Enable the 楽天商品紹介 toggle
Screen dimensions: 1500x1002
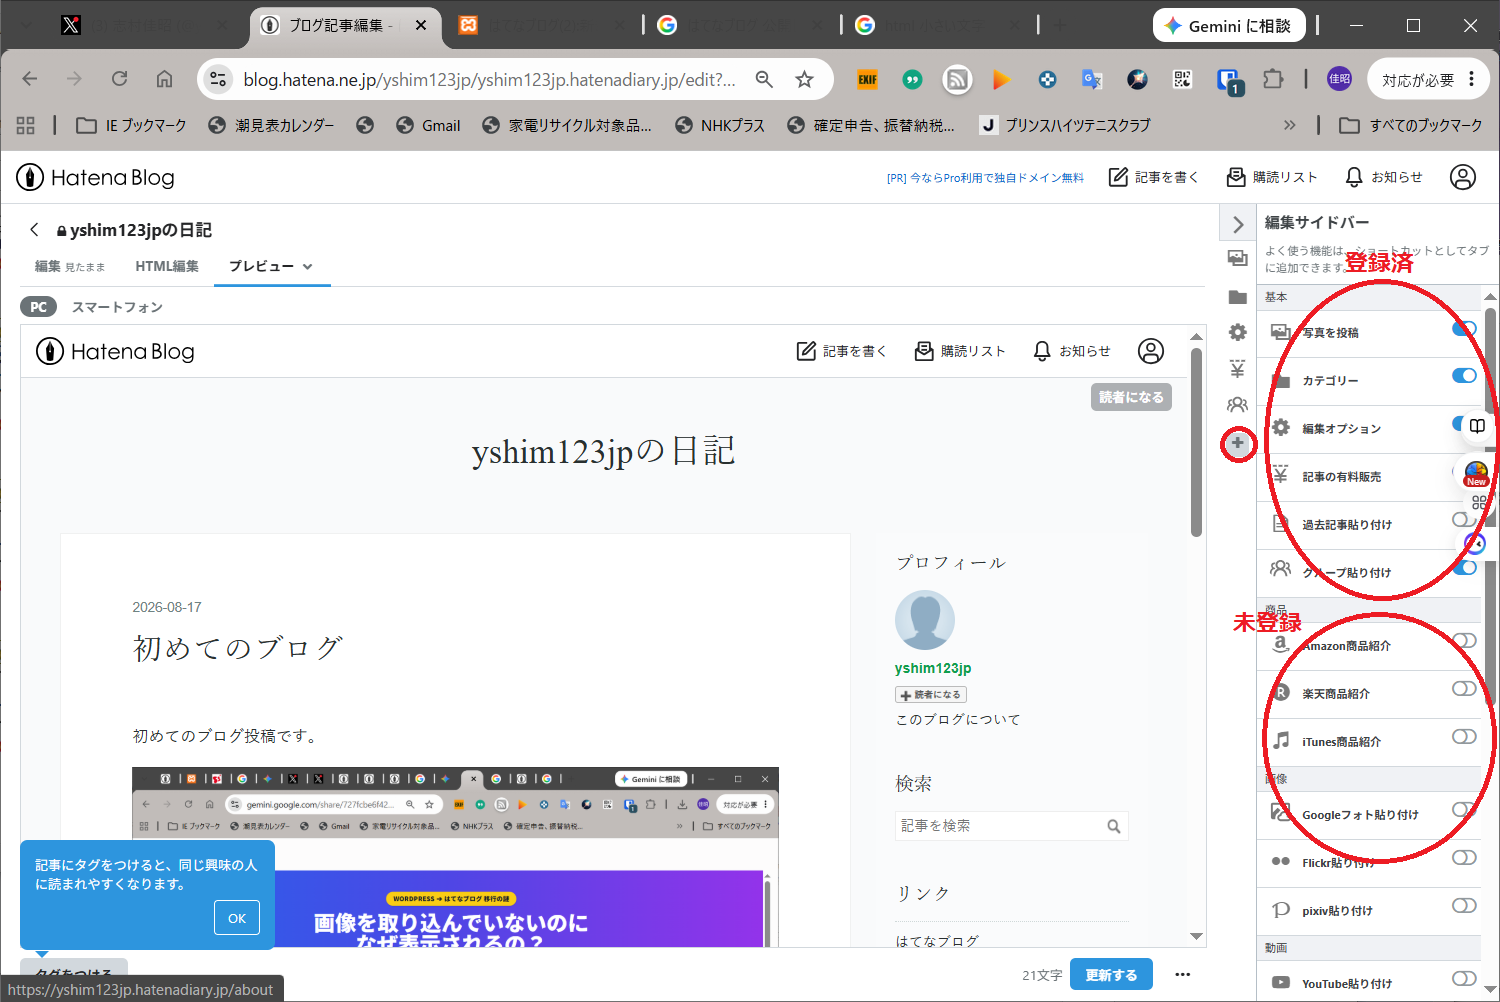[x=1464, y=688]
